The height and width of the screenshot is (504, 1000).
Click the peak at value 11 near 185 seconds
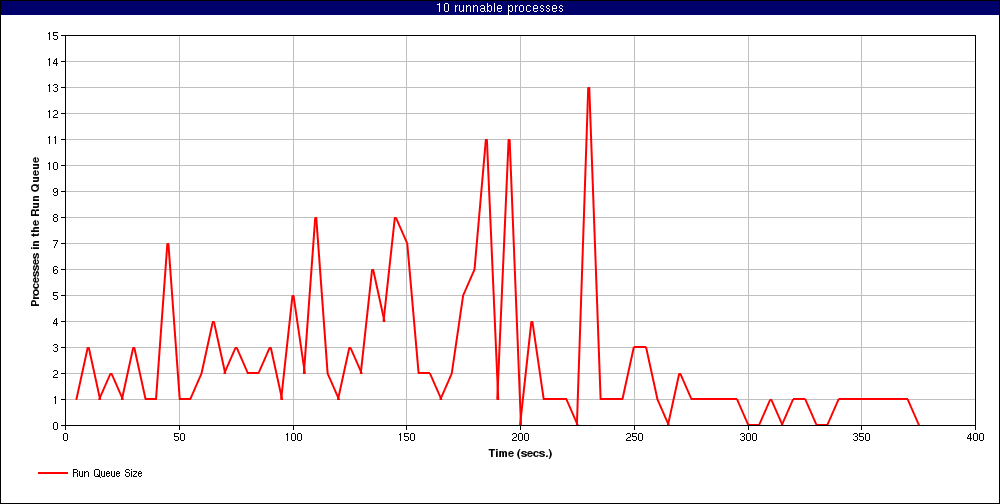487,140
